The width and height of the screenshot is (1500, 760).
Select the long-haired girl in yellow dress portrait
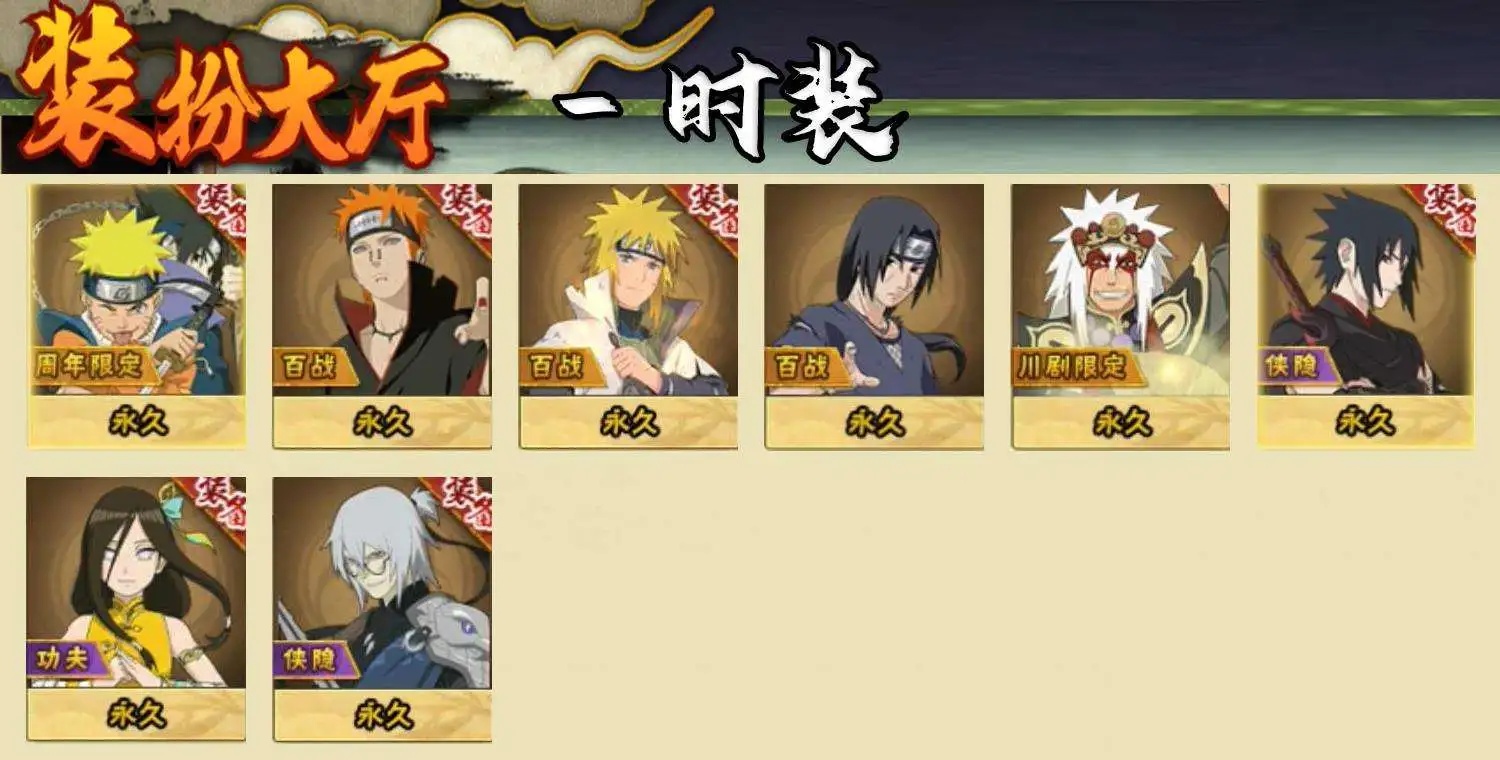pyautogui.click(x=136, y=582)
